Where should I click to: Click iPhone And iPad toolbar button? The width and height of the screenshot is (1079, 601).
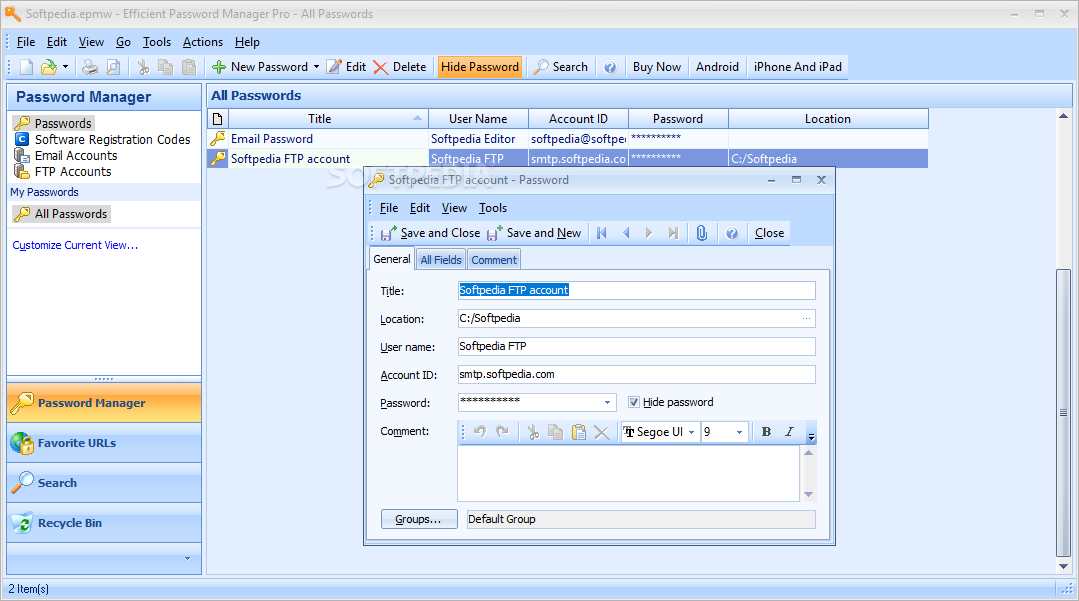coord(798,67)
